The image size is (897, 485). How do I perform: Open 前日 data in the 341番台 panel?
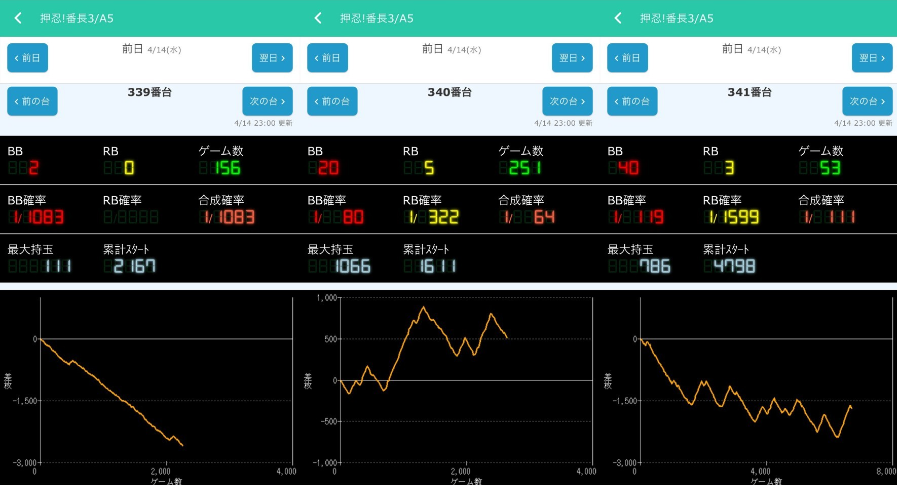[627, 58]
